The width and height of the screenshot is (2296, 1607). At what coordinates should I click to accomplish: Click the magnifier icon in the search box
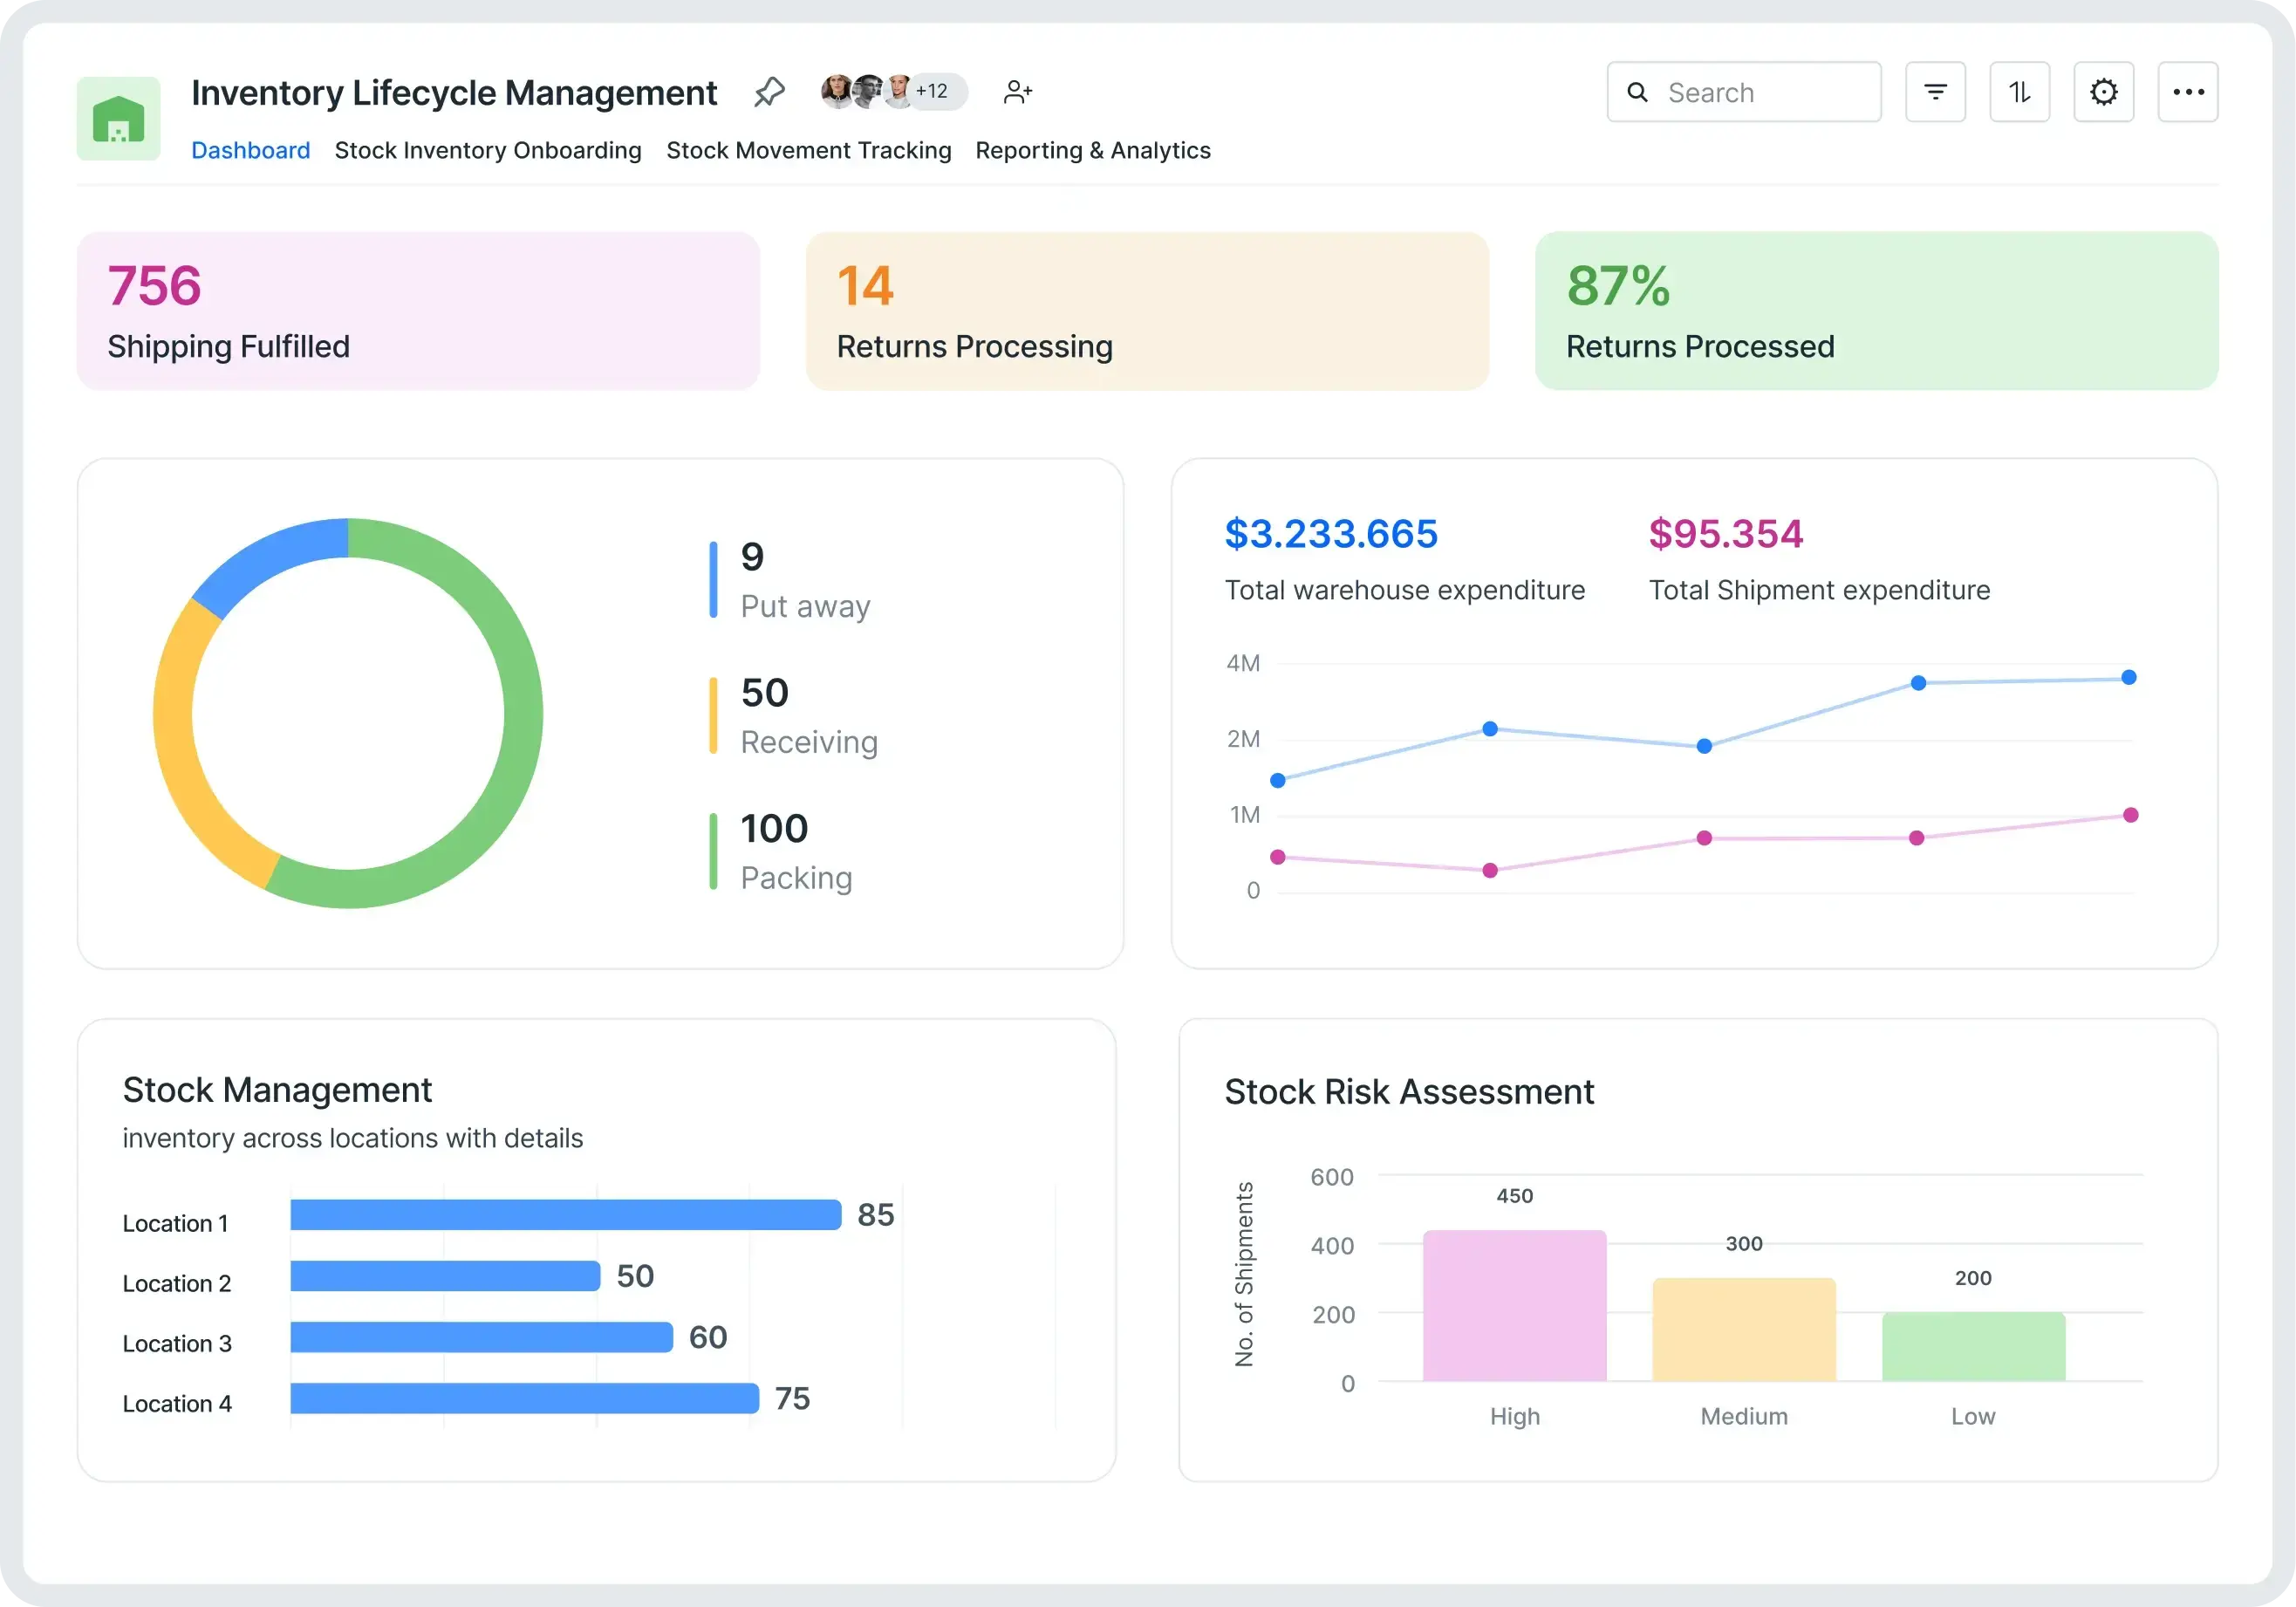pyautogui.click(x=1637, y=92)
